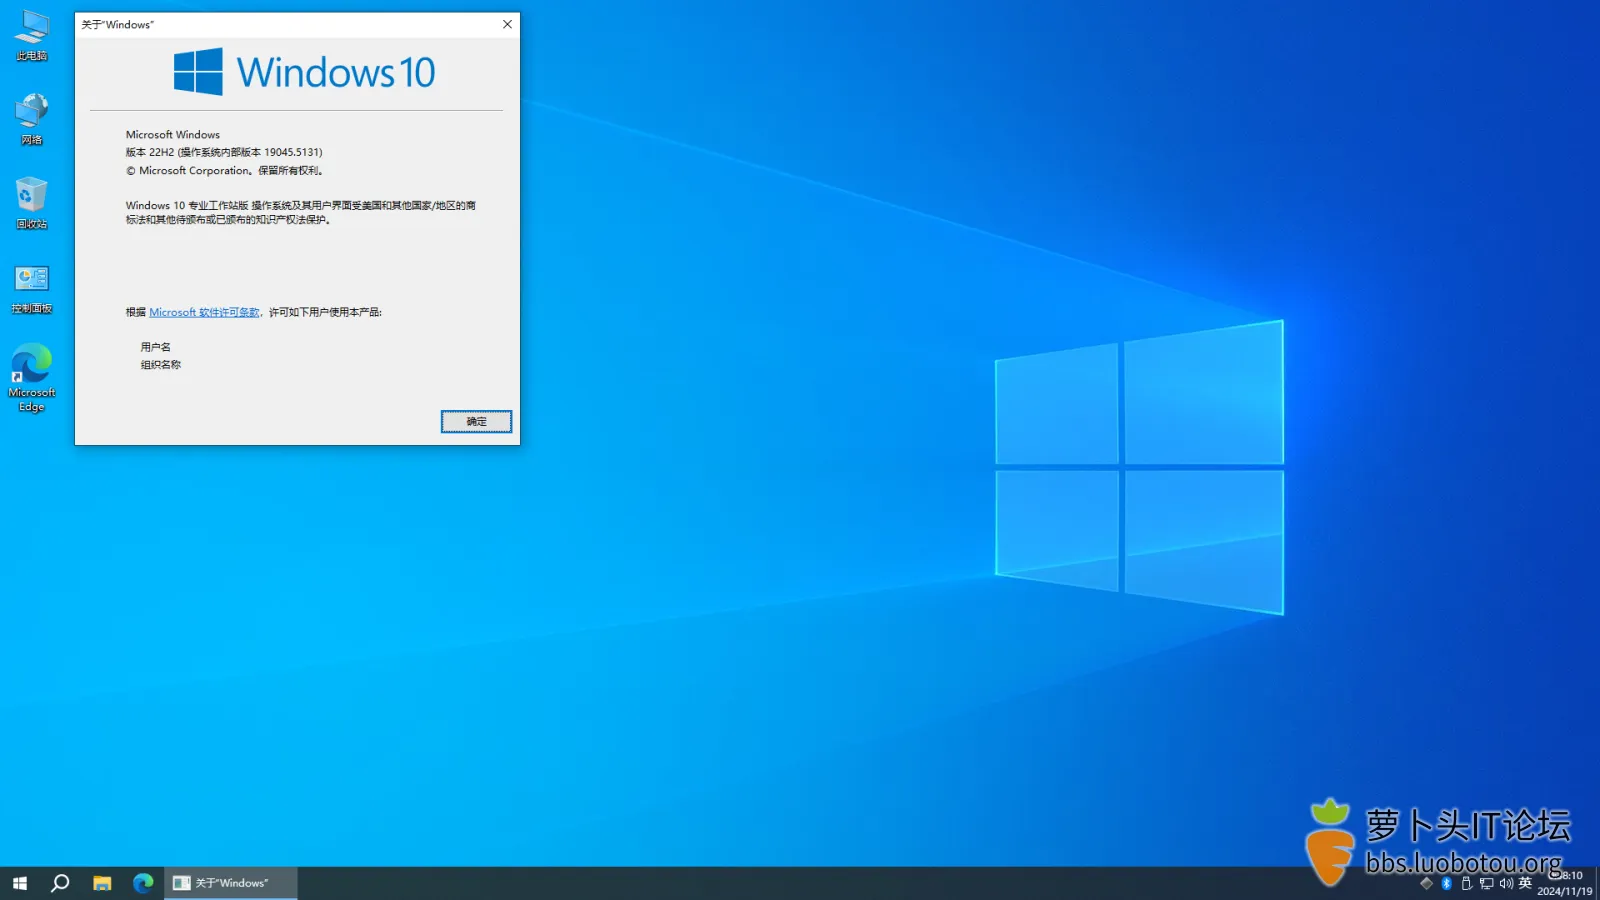The height and width of the screenshot is (900, 1600).
Task: Select the Microsoft Edge desktop shortcut
Action: point(31,378)
